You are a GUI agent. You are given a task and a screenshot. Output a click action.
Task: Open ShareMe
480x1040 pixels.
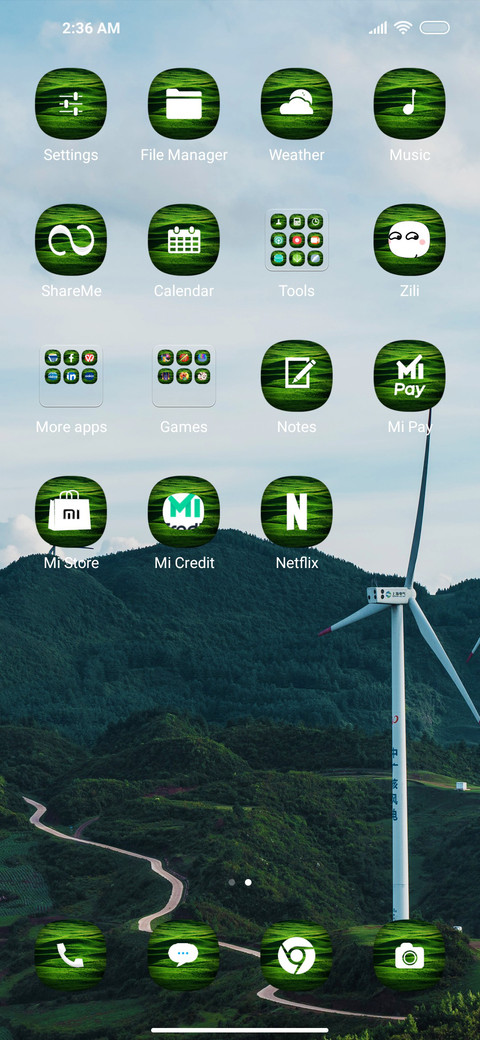71,239
